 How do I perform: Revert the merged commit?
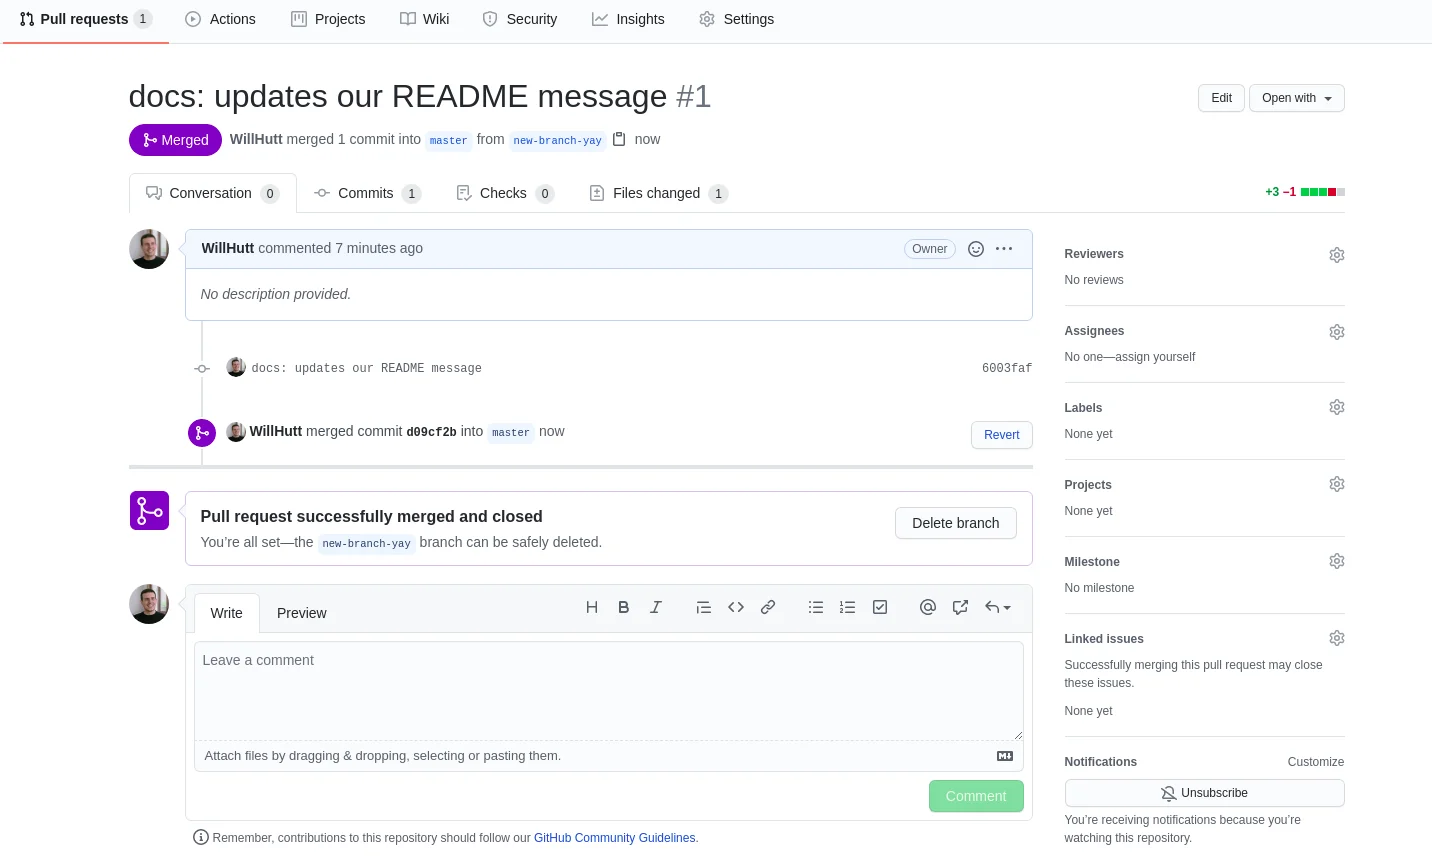tap(1001, 435)
